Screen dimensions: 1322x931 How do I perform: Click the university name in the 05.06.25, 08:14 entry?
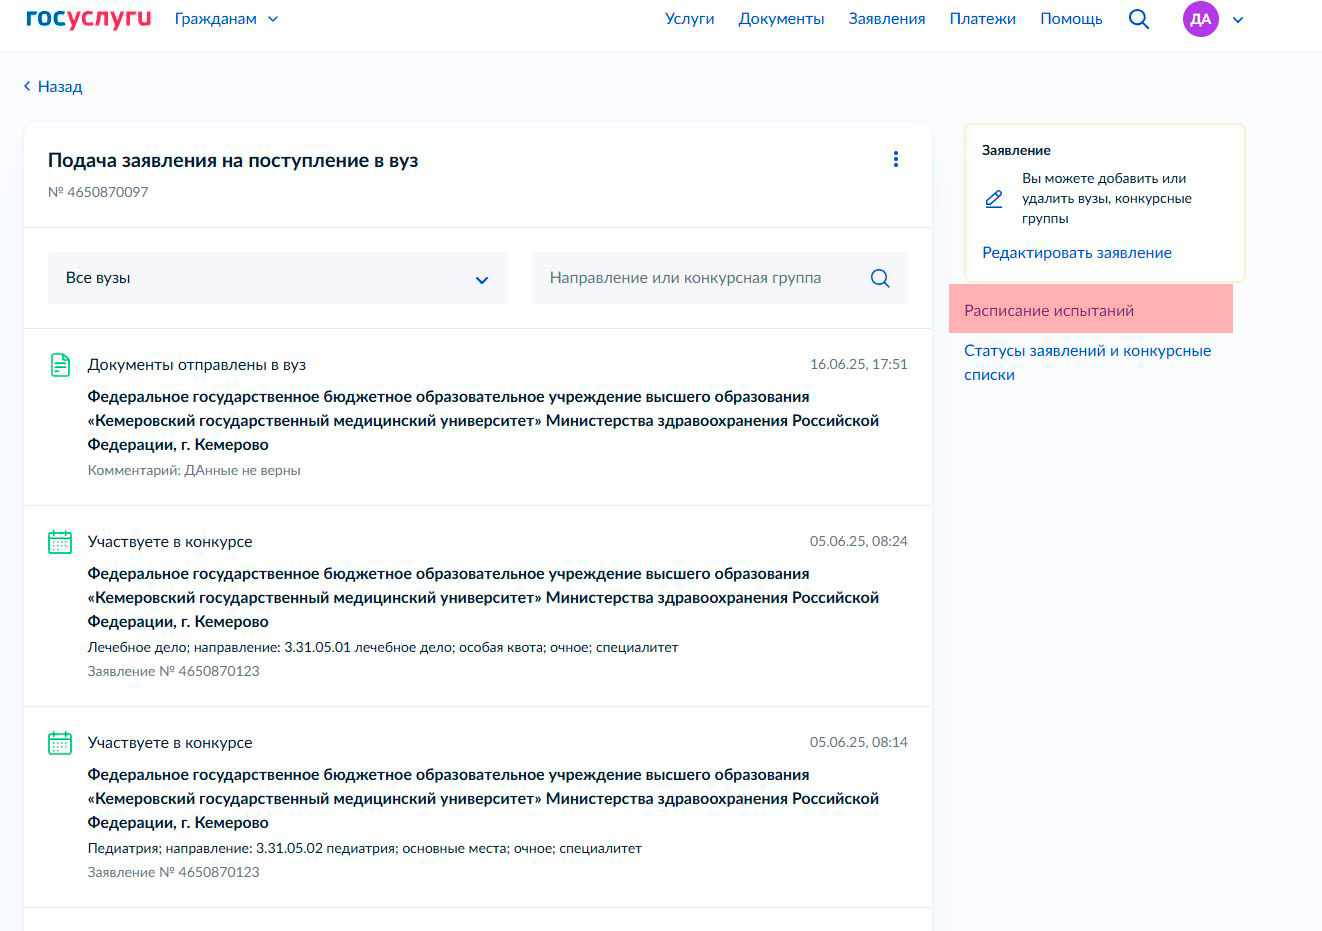click(x=483, y=799)
